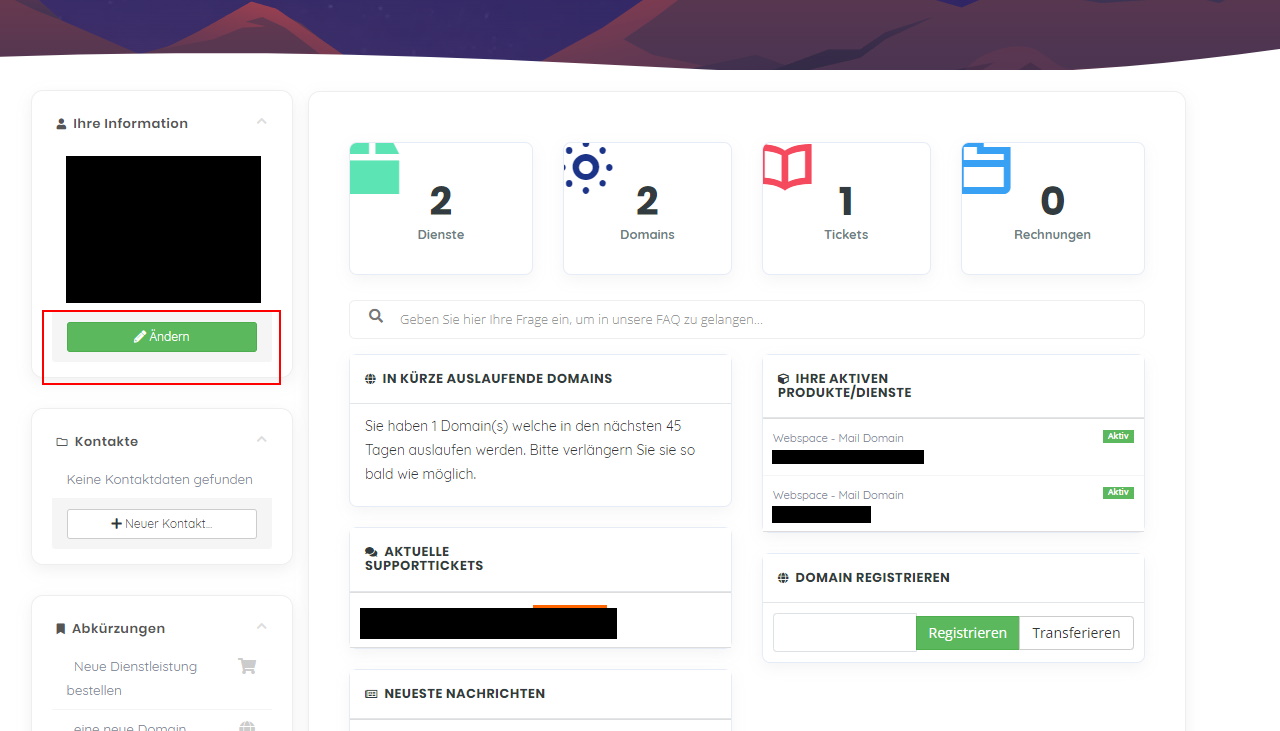This screenshot has width=1280, height=731.
Task: Collapse the Abkürzungen panel chevron
Action: point(261,627)
